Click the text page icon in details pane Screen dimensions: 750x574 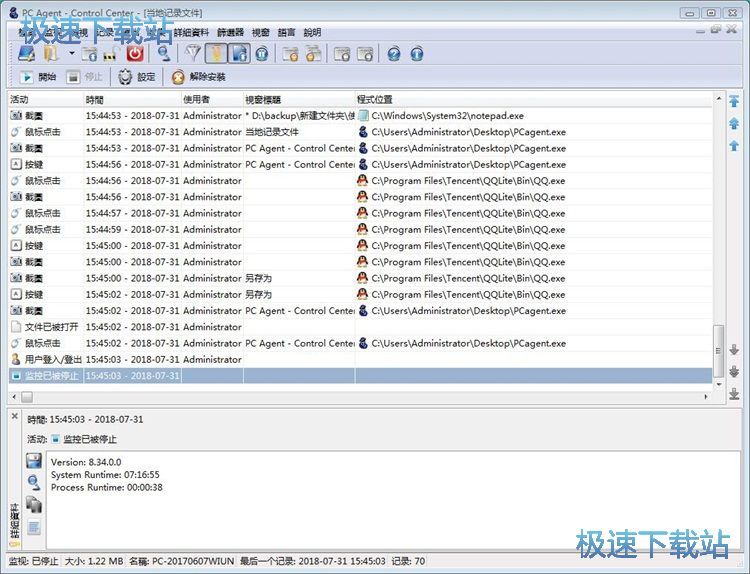tap(33, 527)
